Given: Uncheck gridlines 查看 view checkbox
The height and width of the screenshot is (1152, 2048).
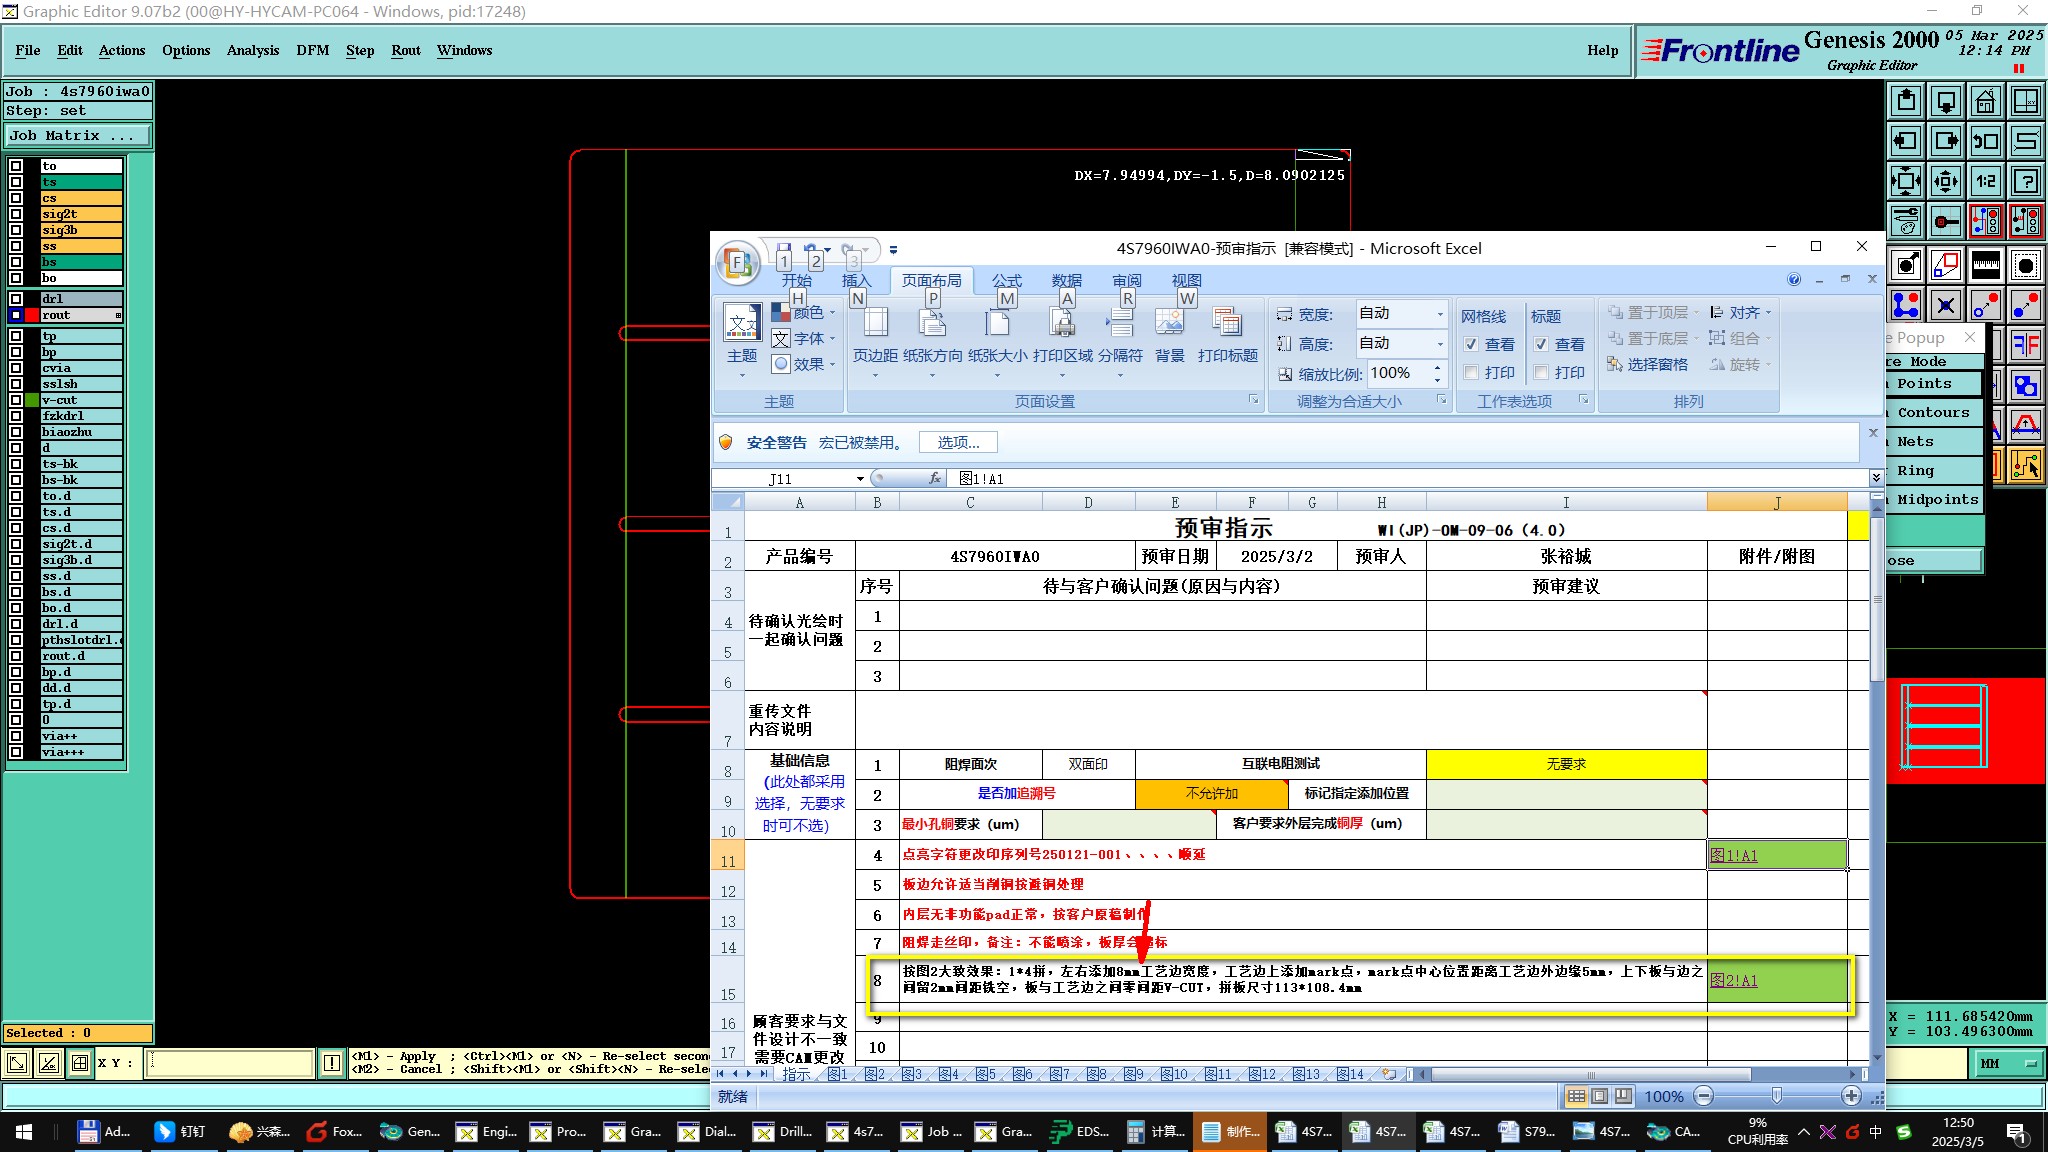Looking at the screenshot, I should point(1471,344).
